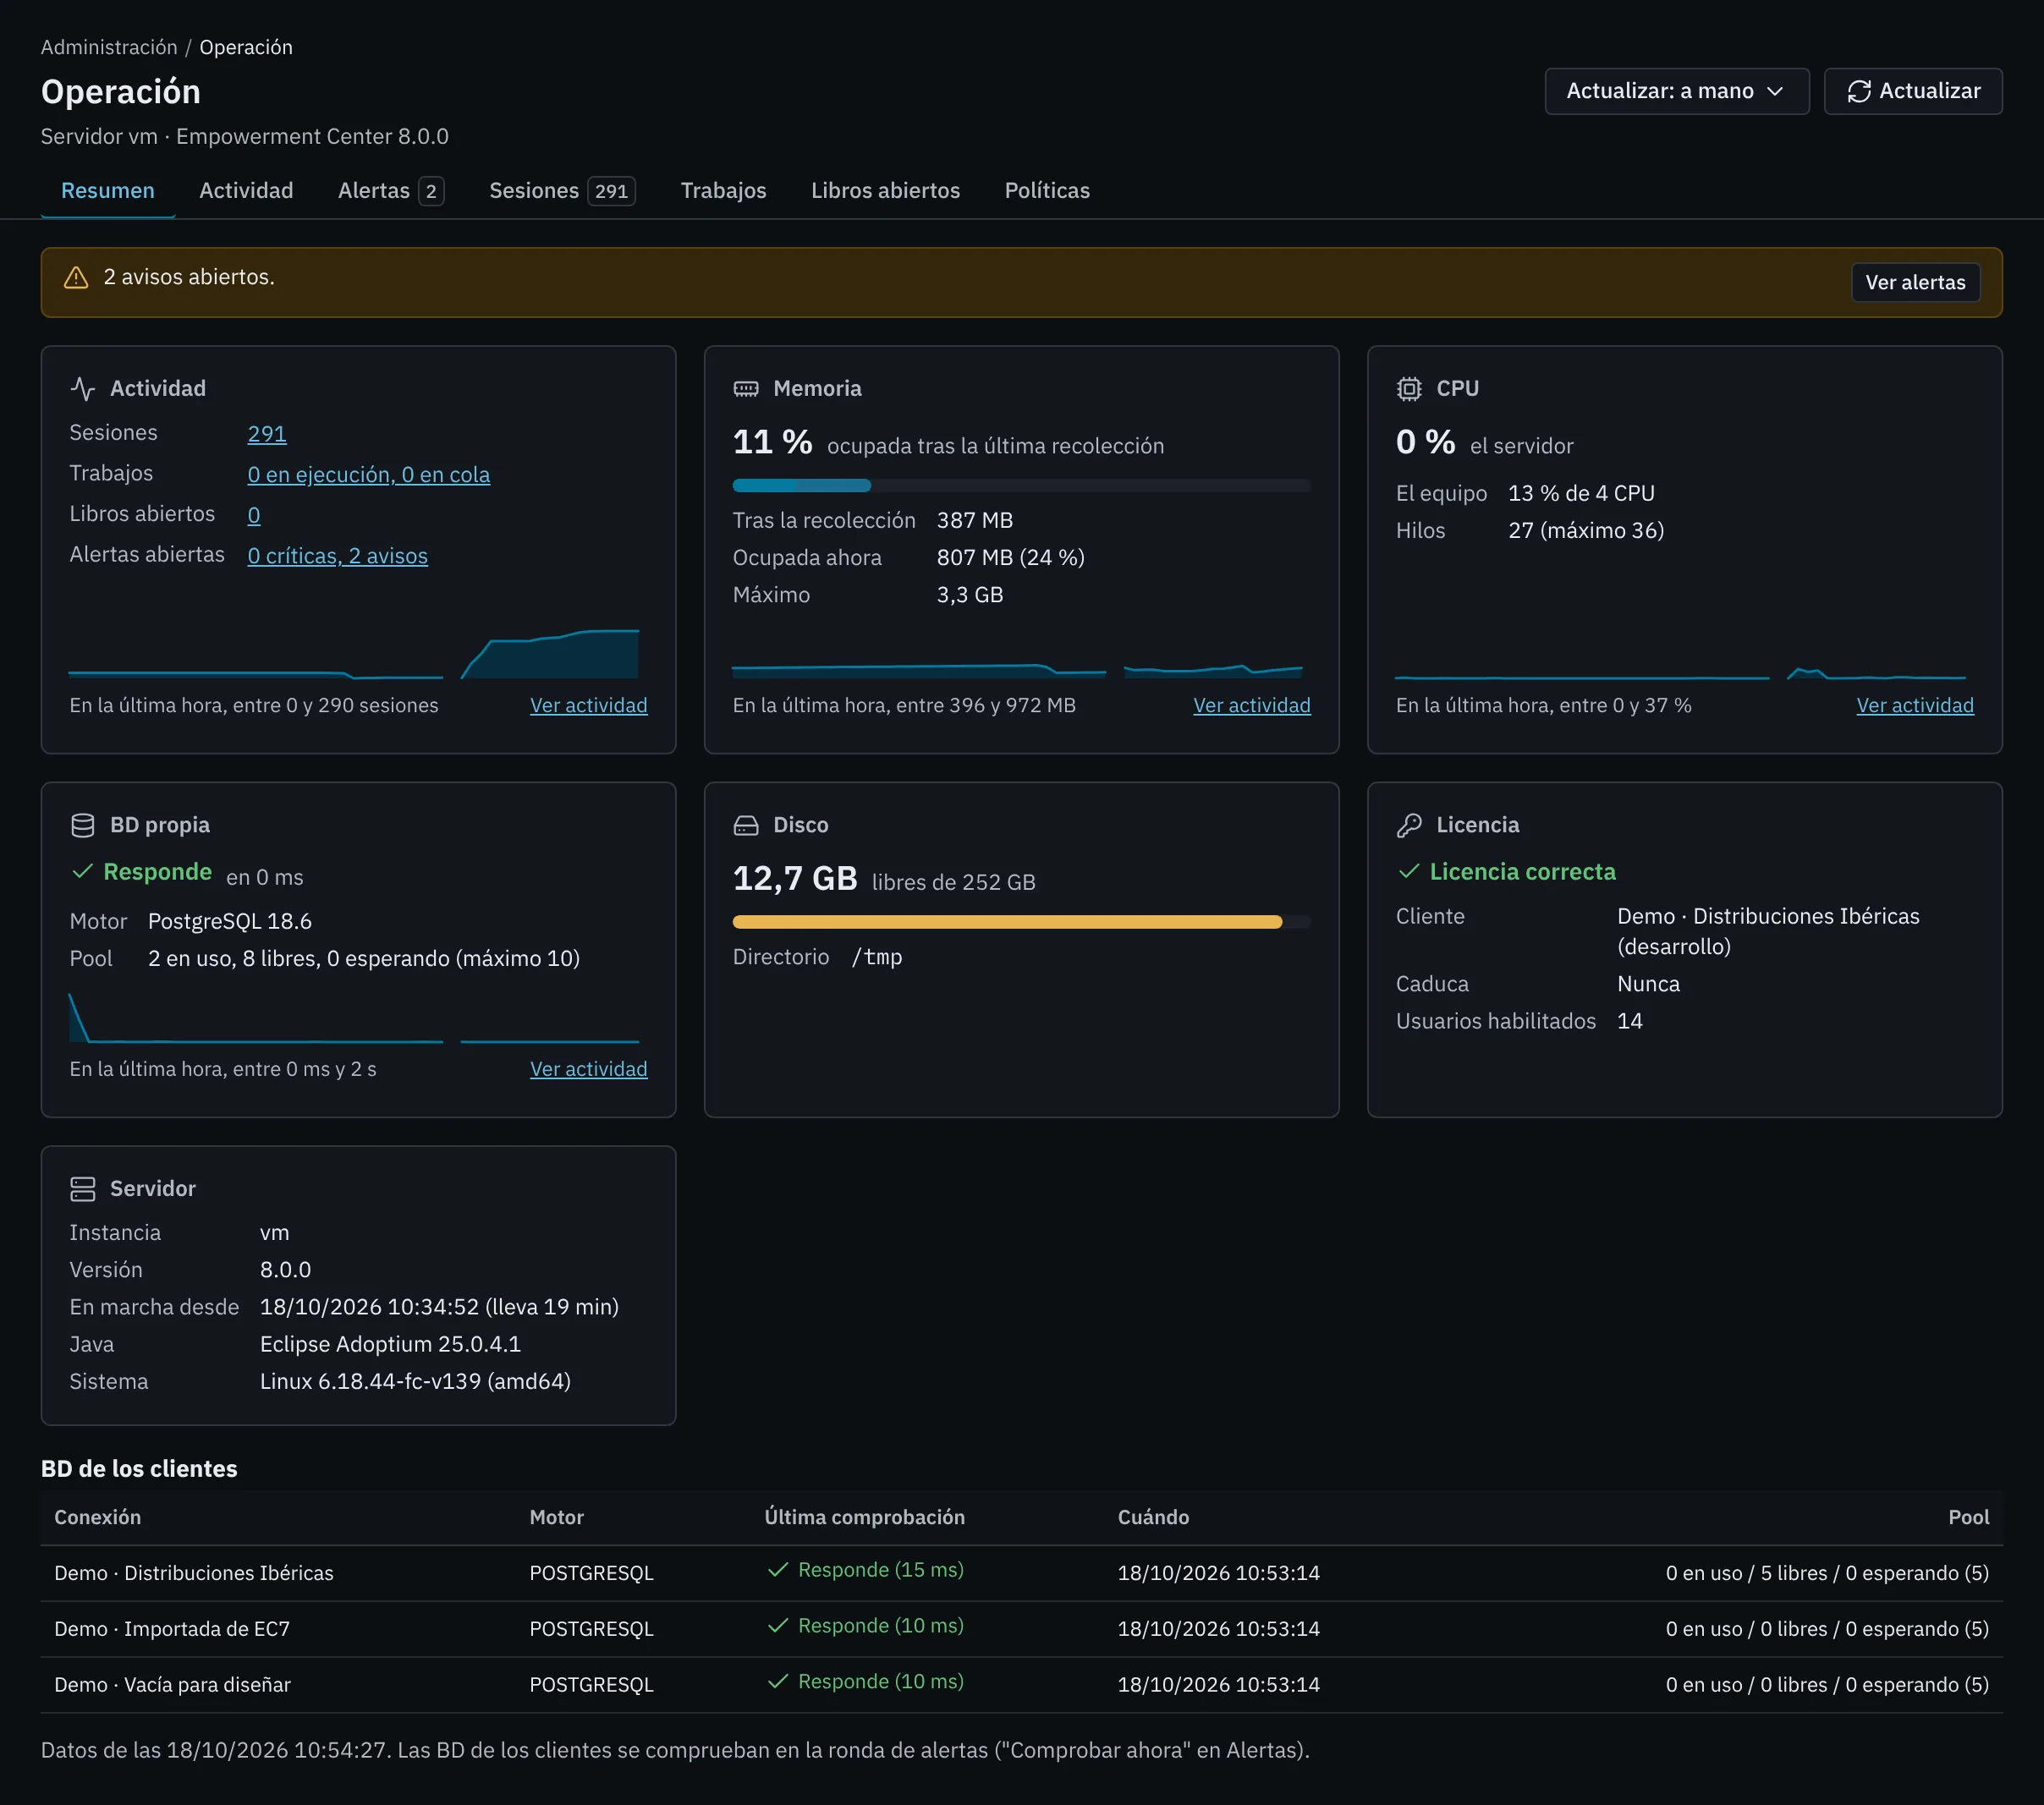Screen dimensions: 2044x1805
Task: Click the 'Demo · Importada de EC7' row
Action: (1021, 1628)
